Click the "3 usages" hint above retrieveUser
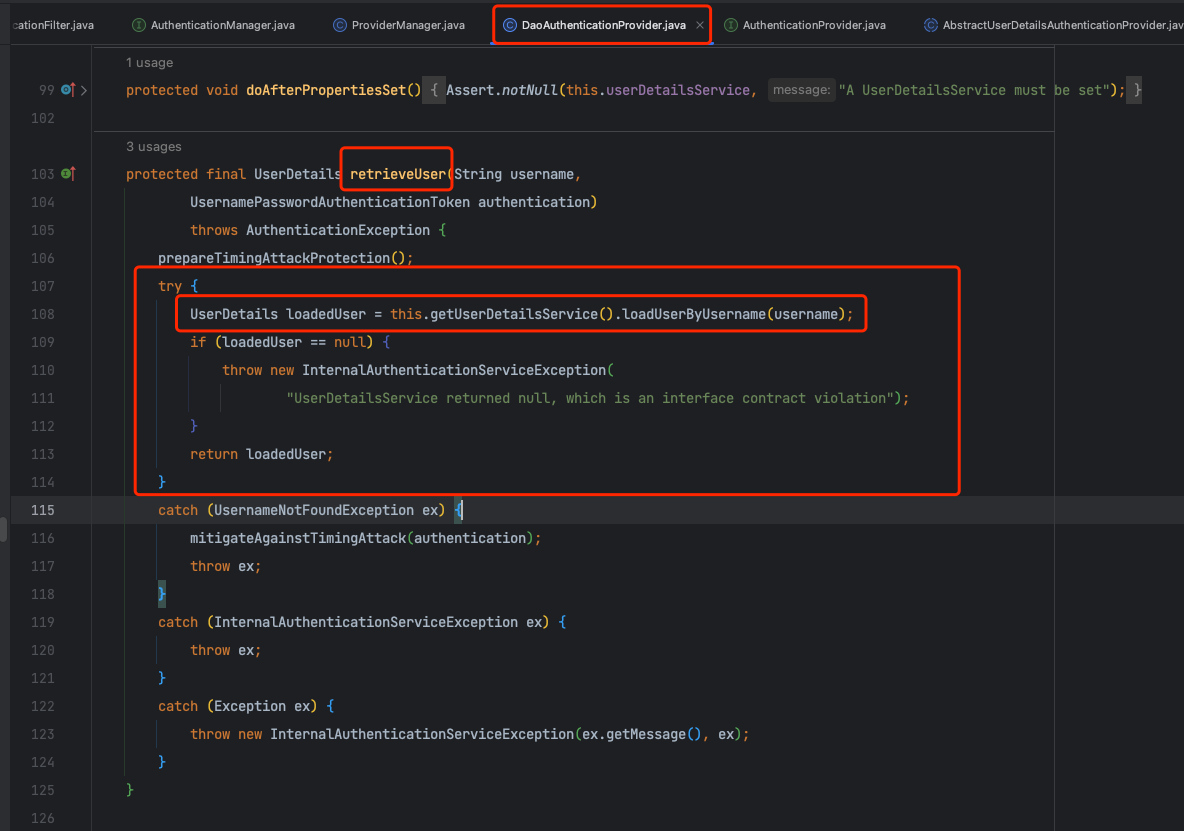 [x=153, y=146]
